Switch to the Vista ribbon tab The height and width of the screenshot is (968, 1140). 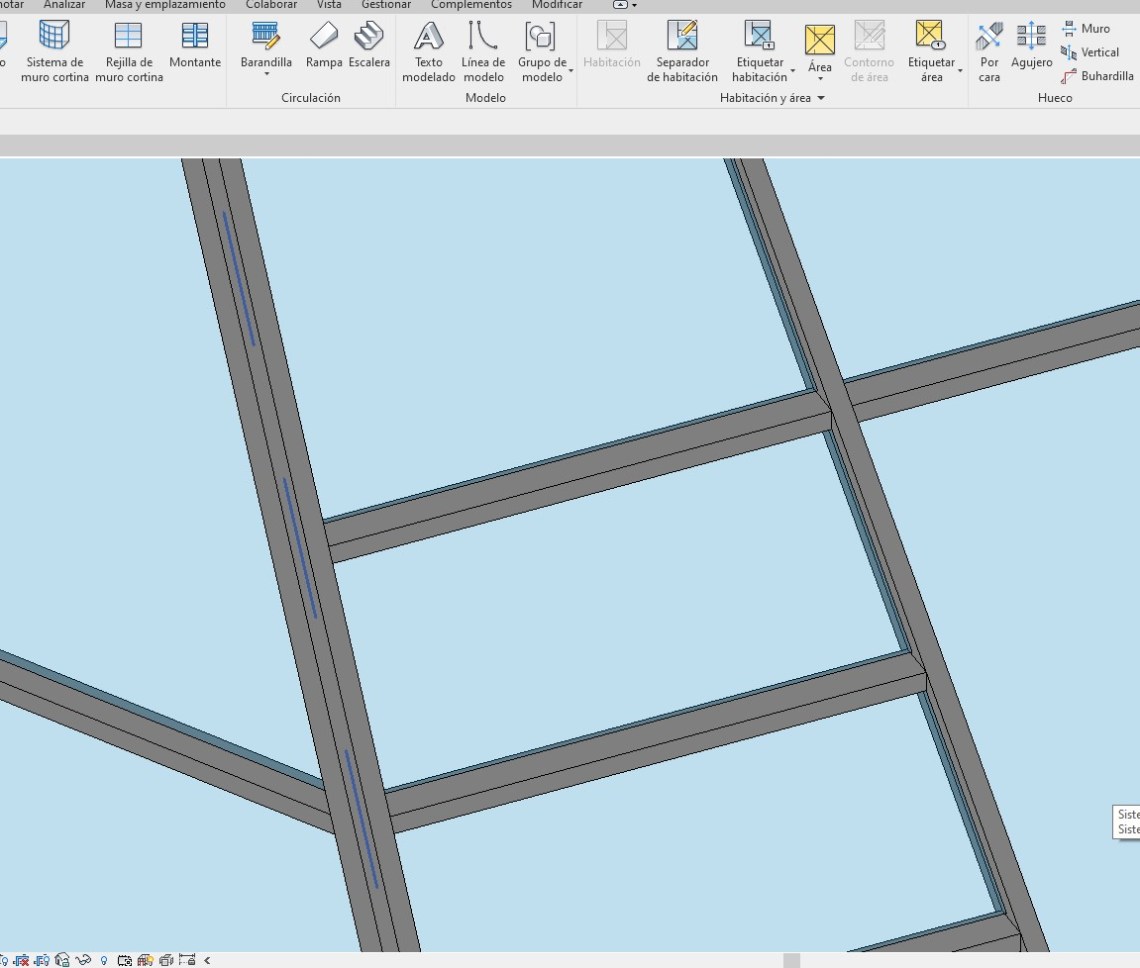[329, 5]
